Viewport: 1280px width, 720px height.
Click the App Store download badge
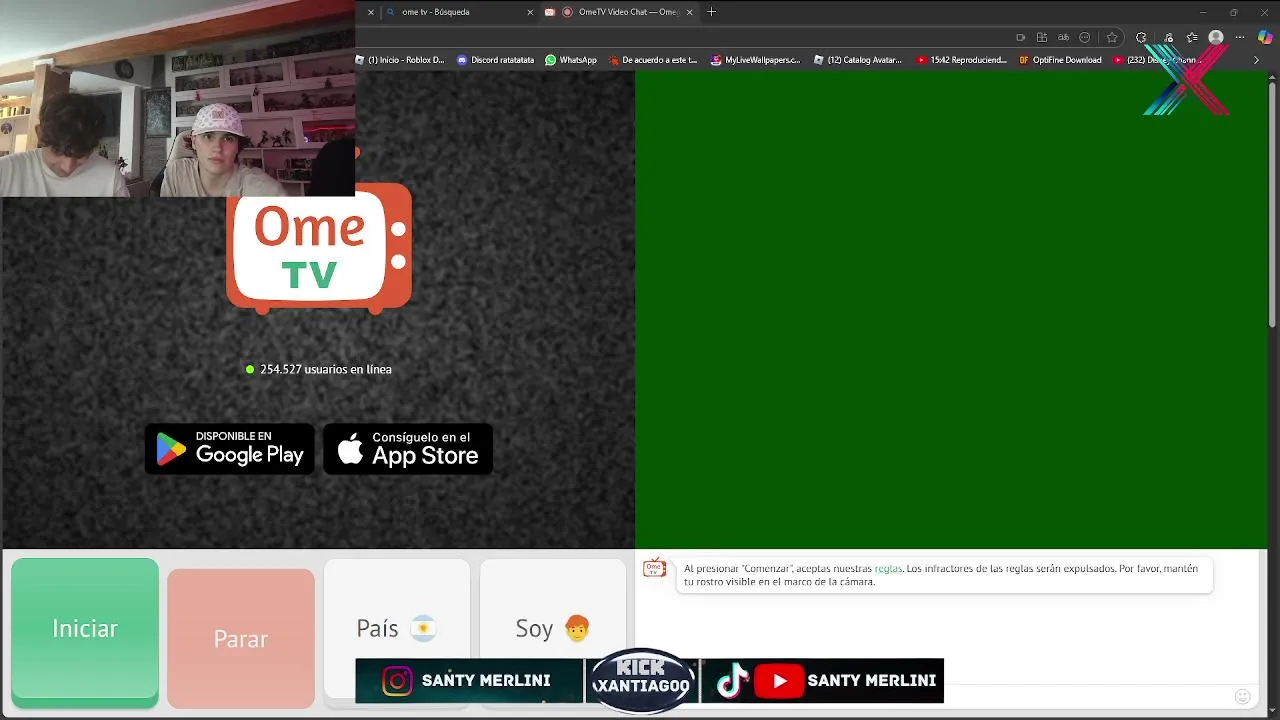(408, 449)
